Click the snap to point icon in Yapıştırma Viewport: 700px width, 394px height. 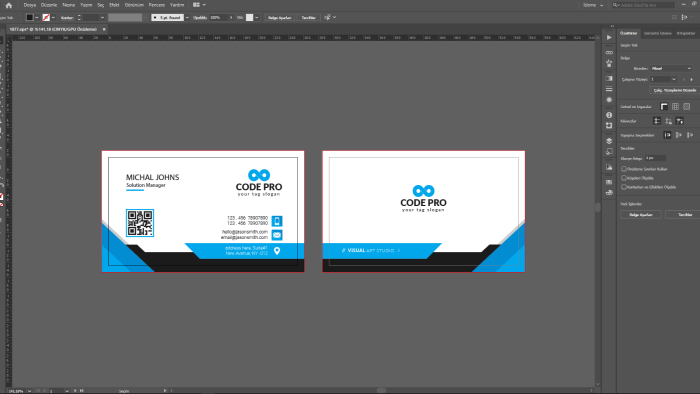coord(667,135)
